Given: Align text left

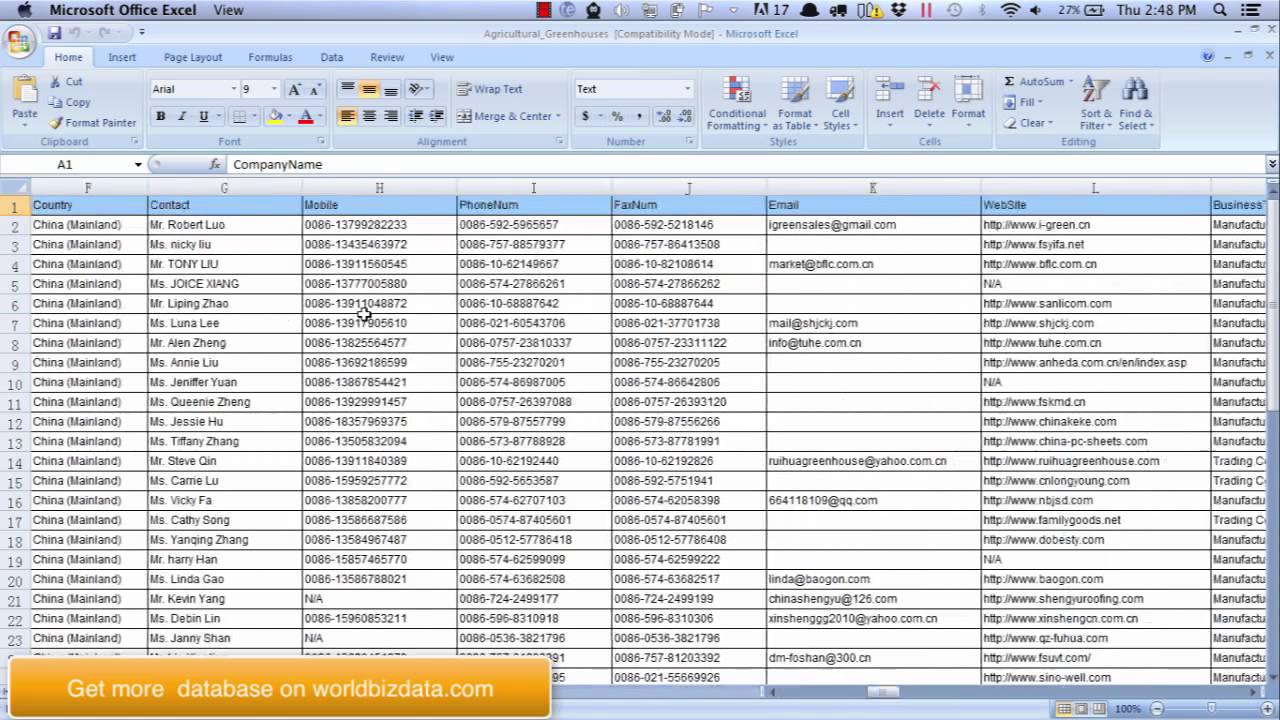Looking at the screenshot, I should [347, 116].
